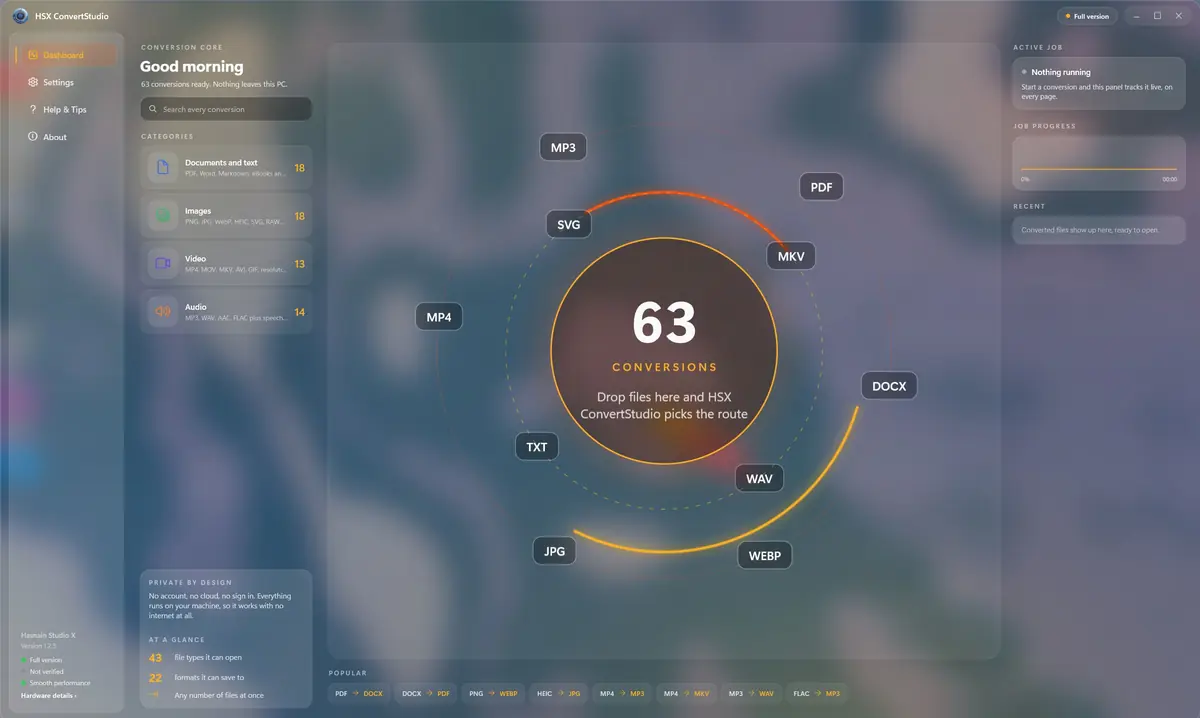Open the Images category
The image size is (1200, 718).
226,216
